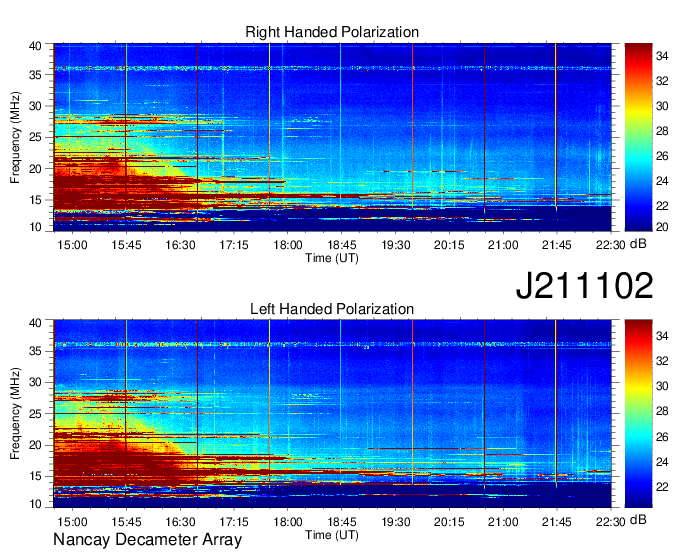Click the "Nancay Decameter Array" caption
Screen dimensions: 680x552
147,539
